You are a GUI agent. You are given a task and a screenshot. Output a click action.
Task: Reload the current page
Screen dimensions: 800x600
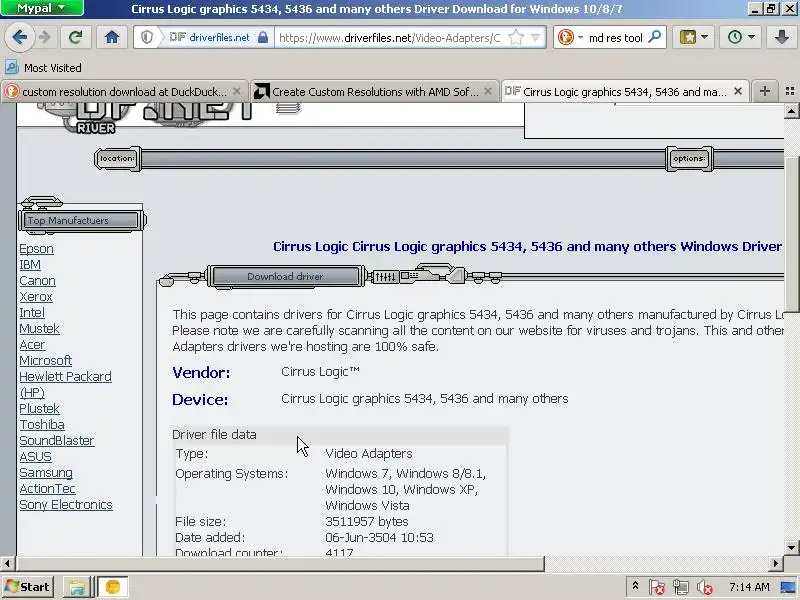(x=76, y=37)
